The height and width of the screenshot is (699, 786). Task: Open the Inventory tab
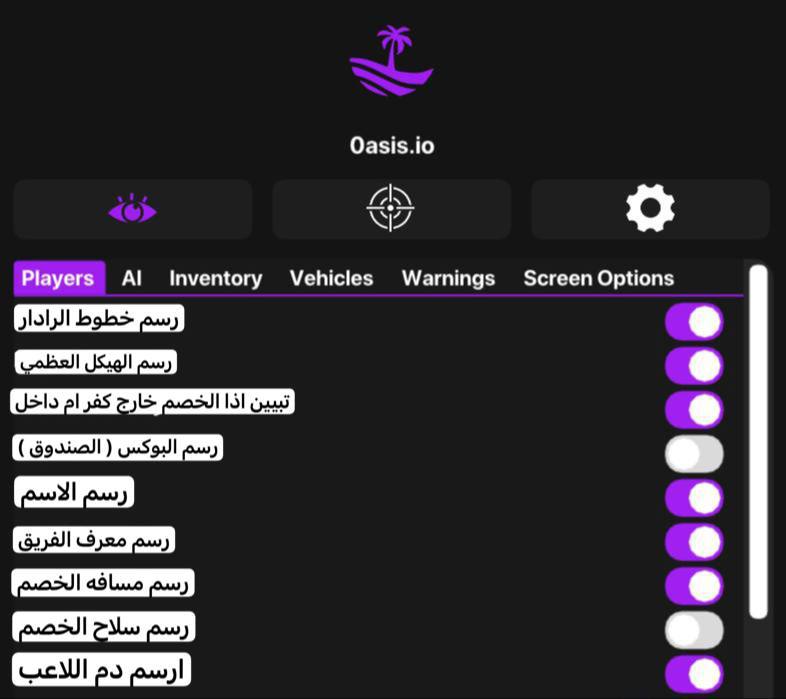(x=215, y=278)
